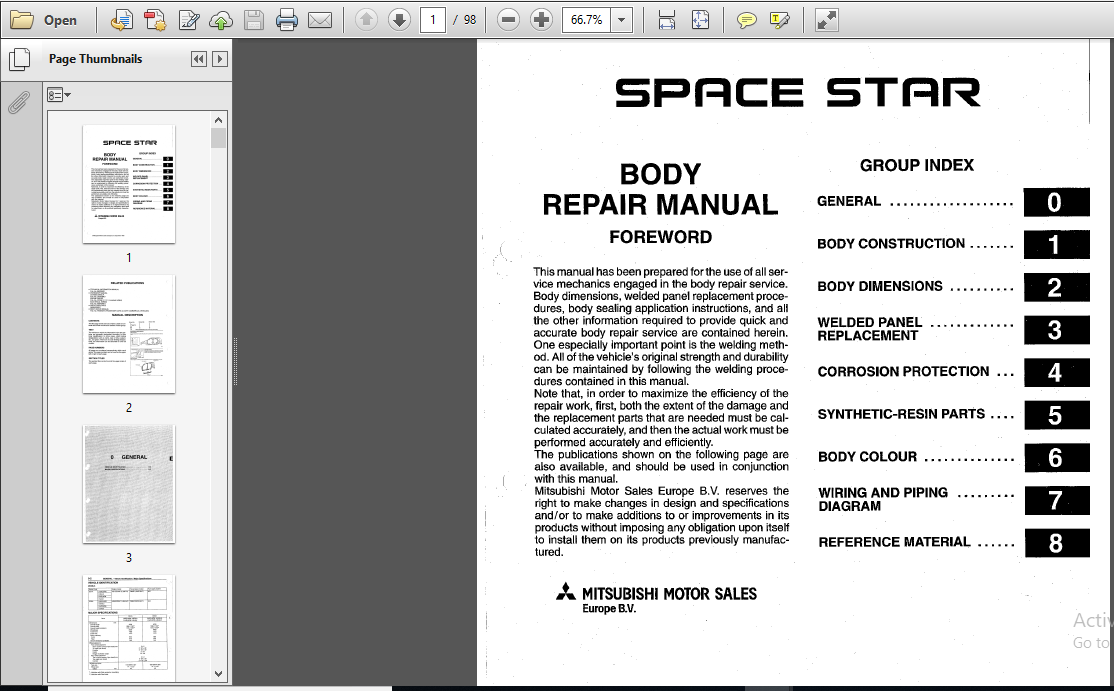Click the BODY DIMENSIONS index entry
The height and width of the screenshot is (691, 1114).
[x=880, y=286]
